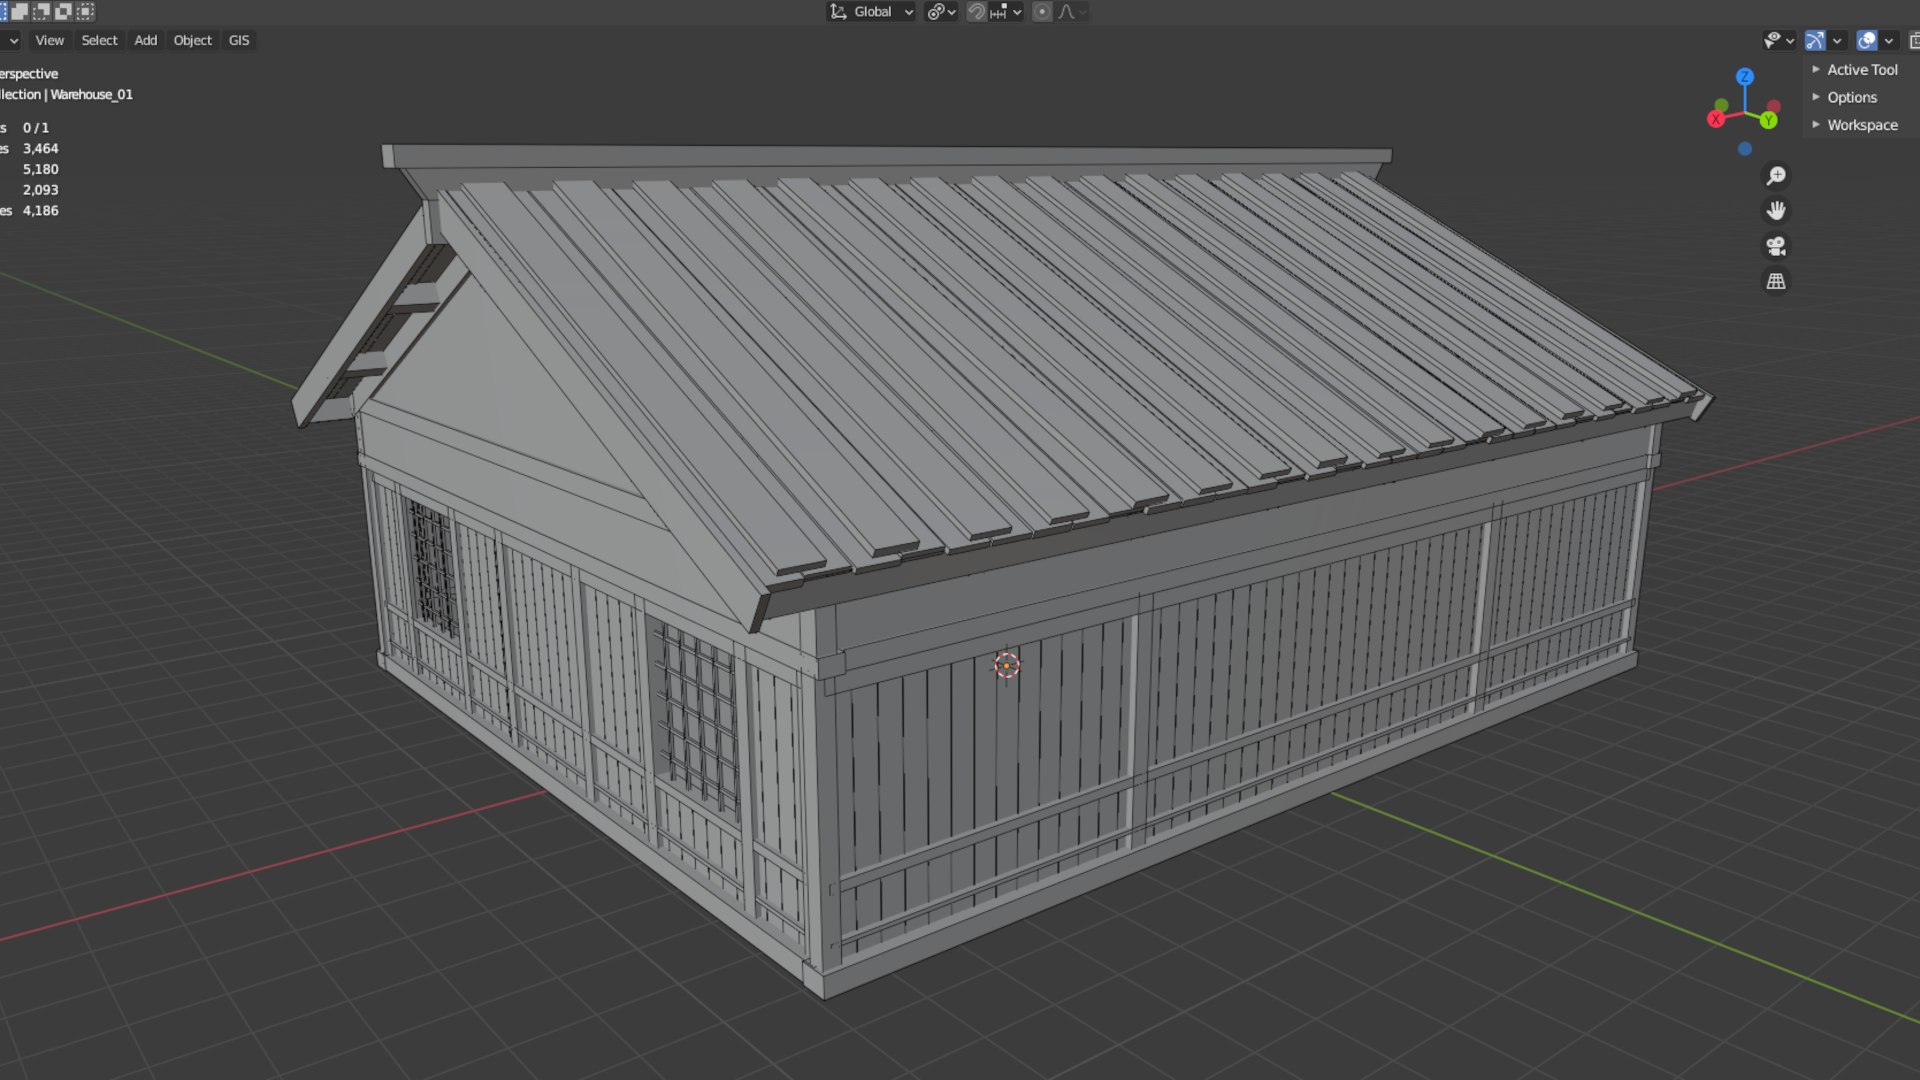Select the Extend Selection mode icon
This screenshot has width=1920, height=1080.
click(19, 12)
